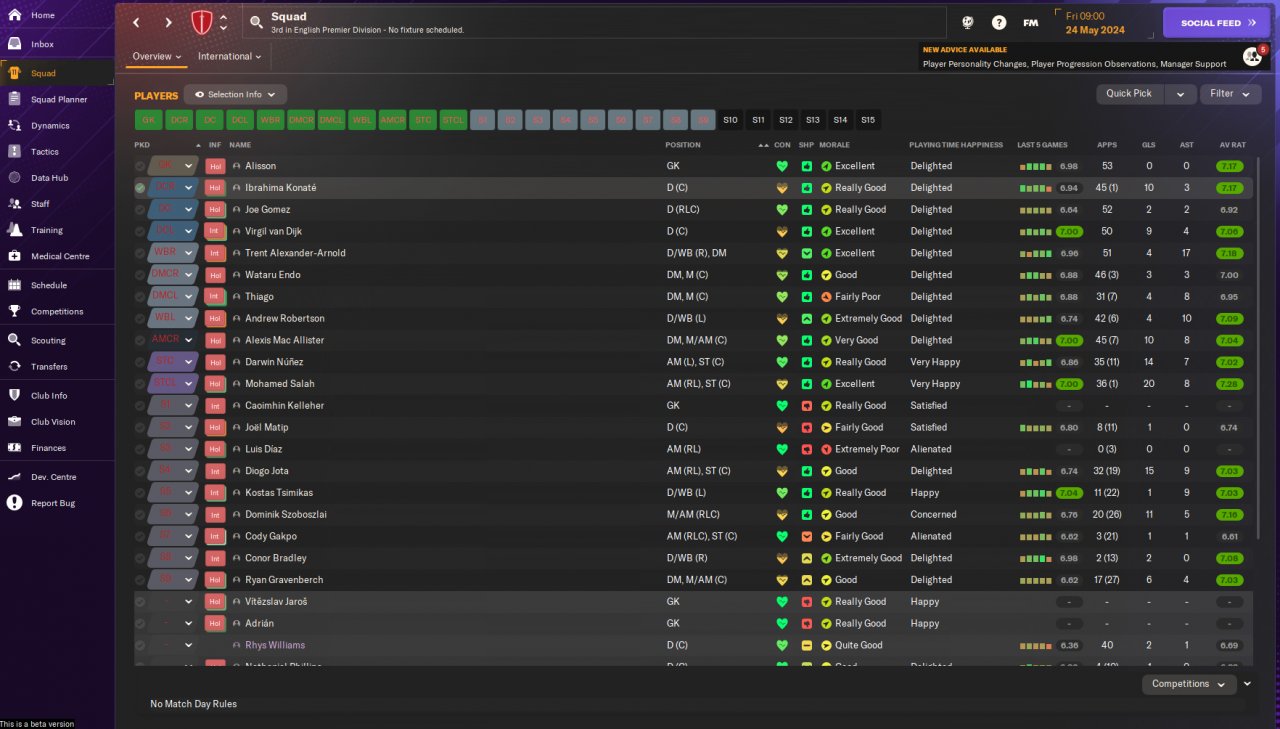Click Thiago's red Int status badge

(x=215, y=297)
